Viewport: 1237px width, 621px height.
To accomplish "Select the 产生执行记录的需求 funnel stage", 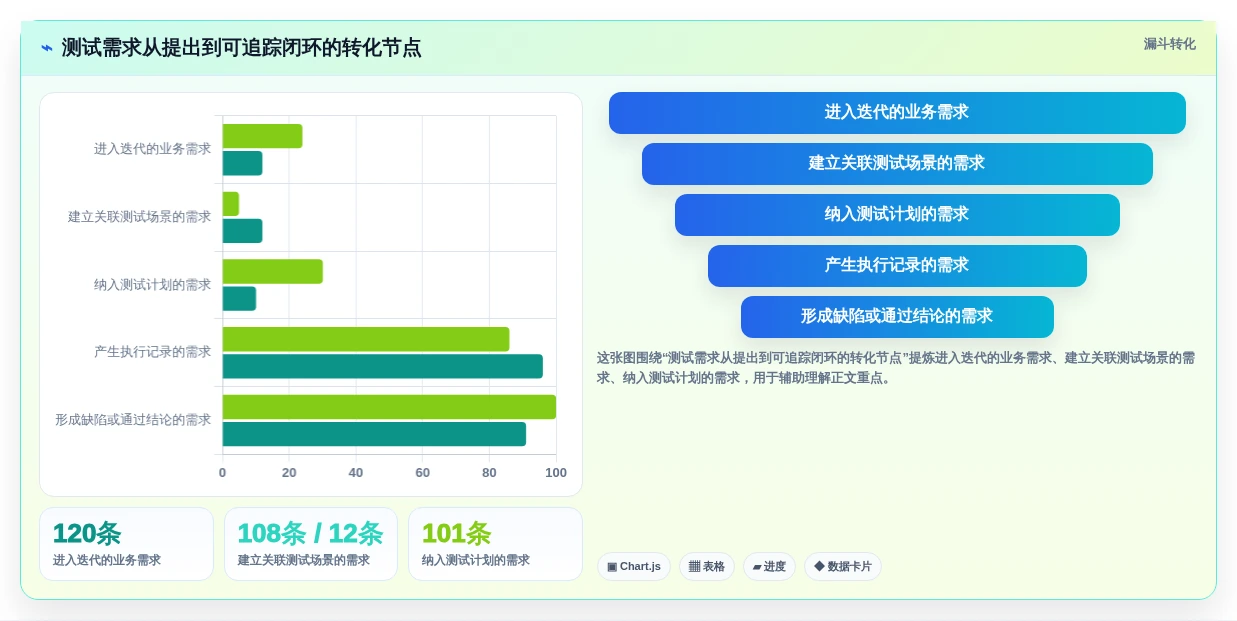I will point(897,266).
